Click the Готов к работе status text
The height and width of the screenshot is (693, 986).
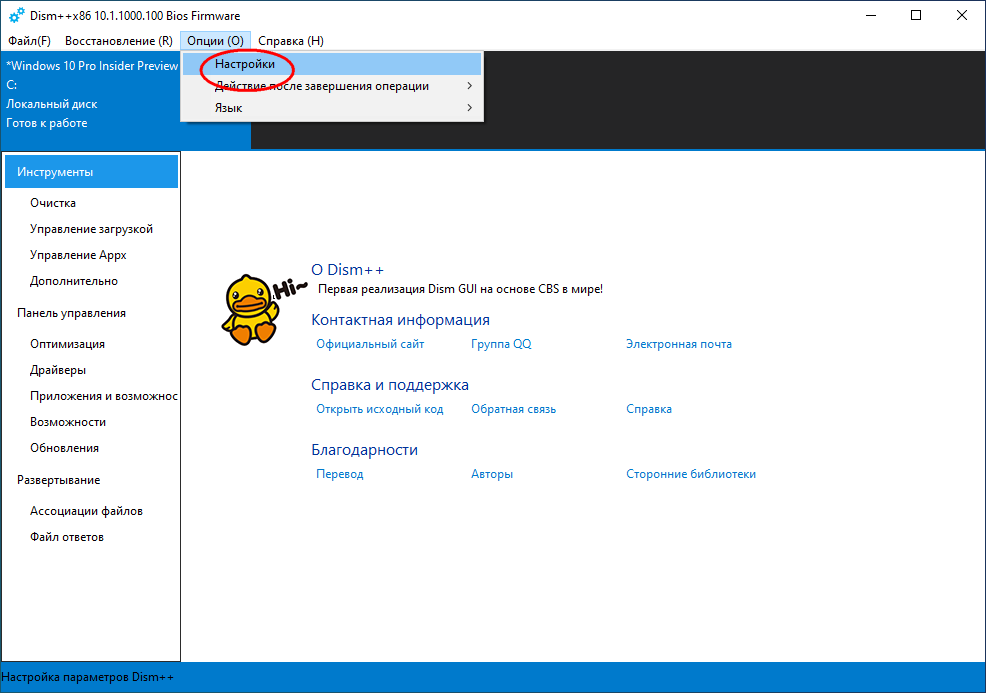[47, 123]
